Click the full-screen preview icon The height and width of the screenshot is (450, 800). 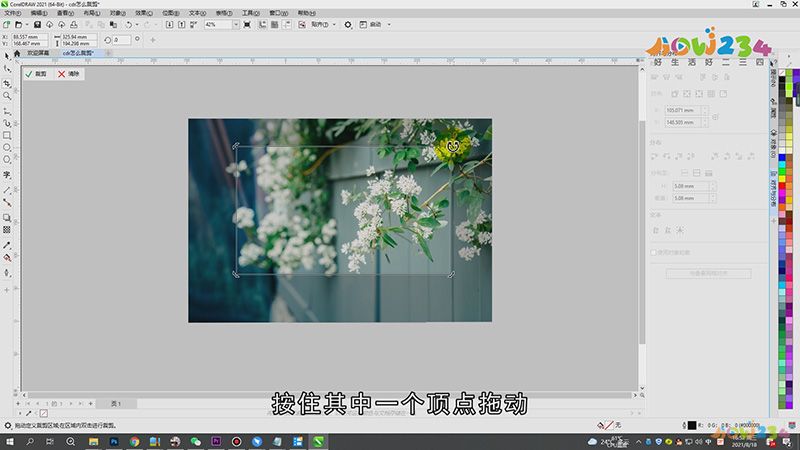[247, 24]
